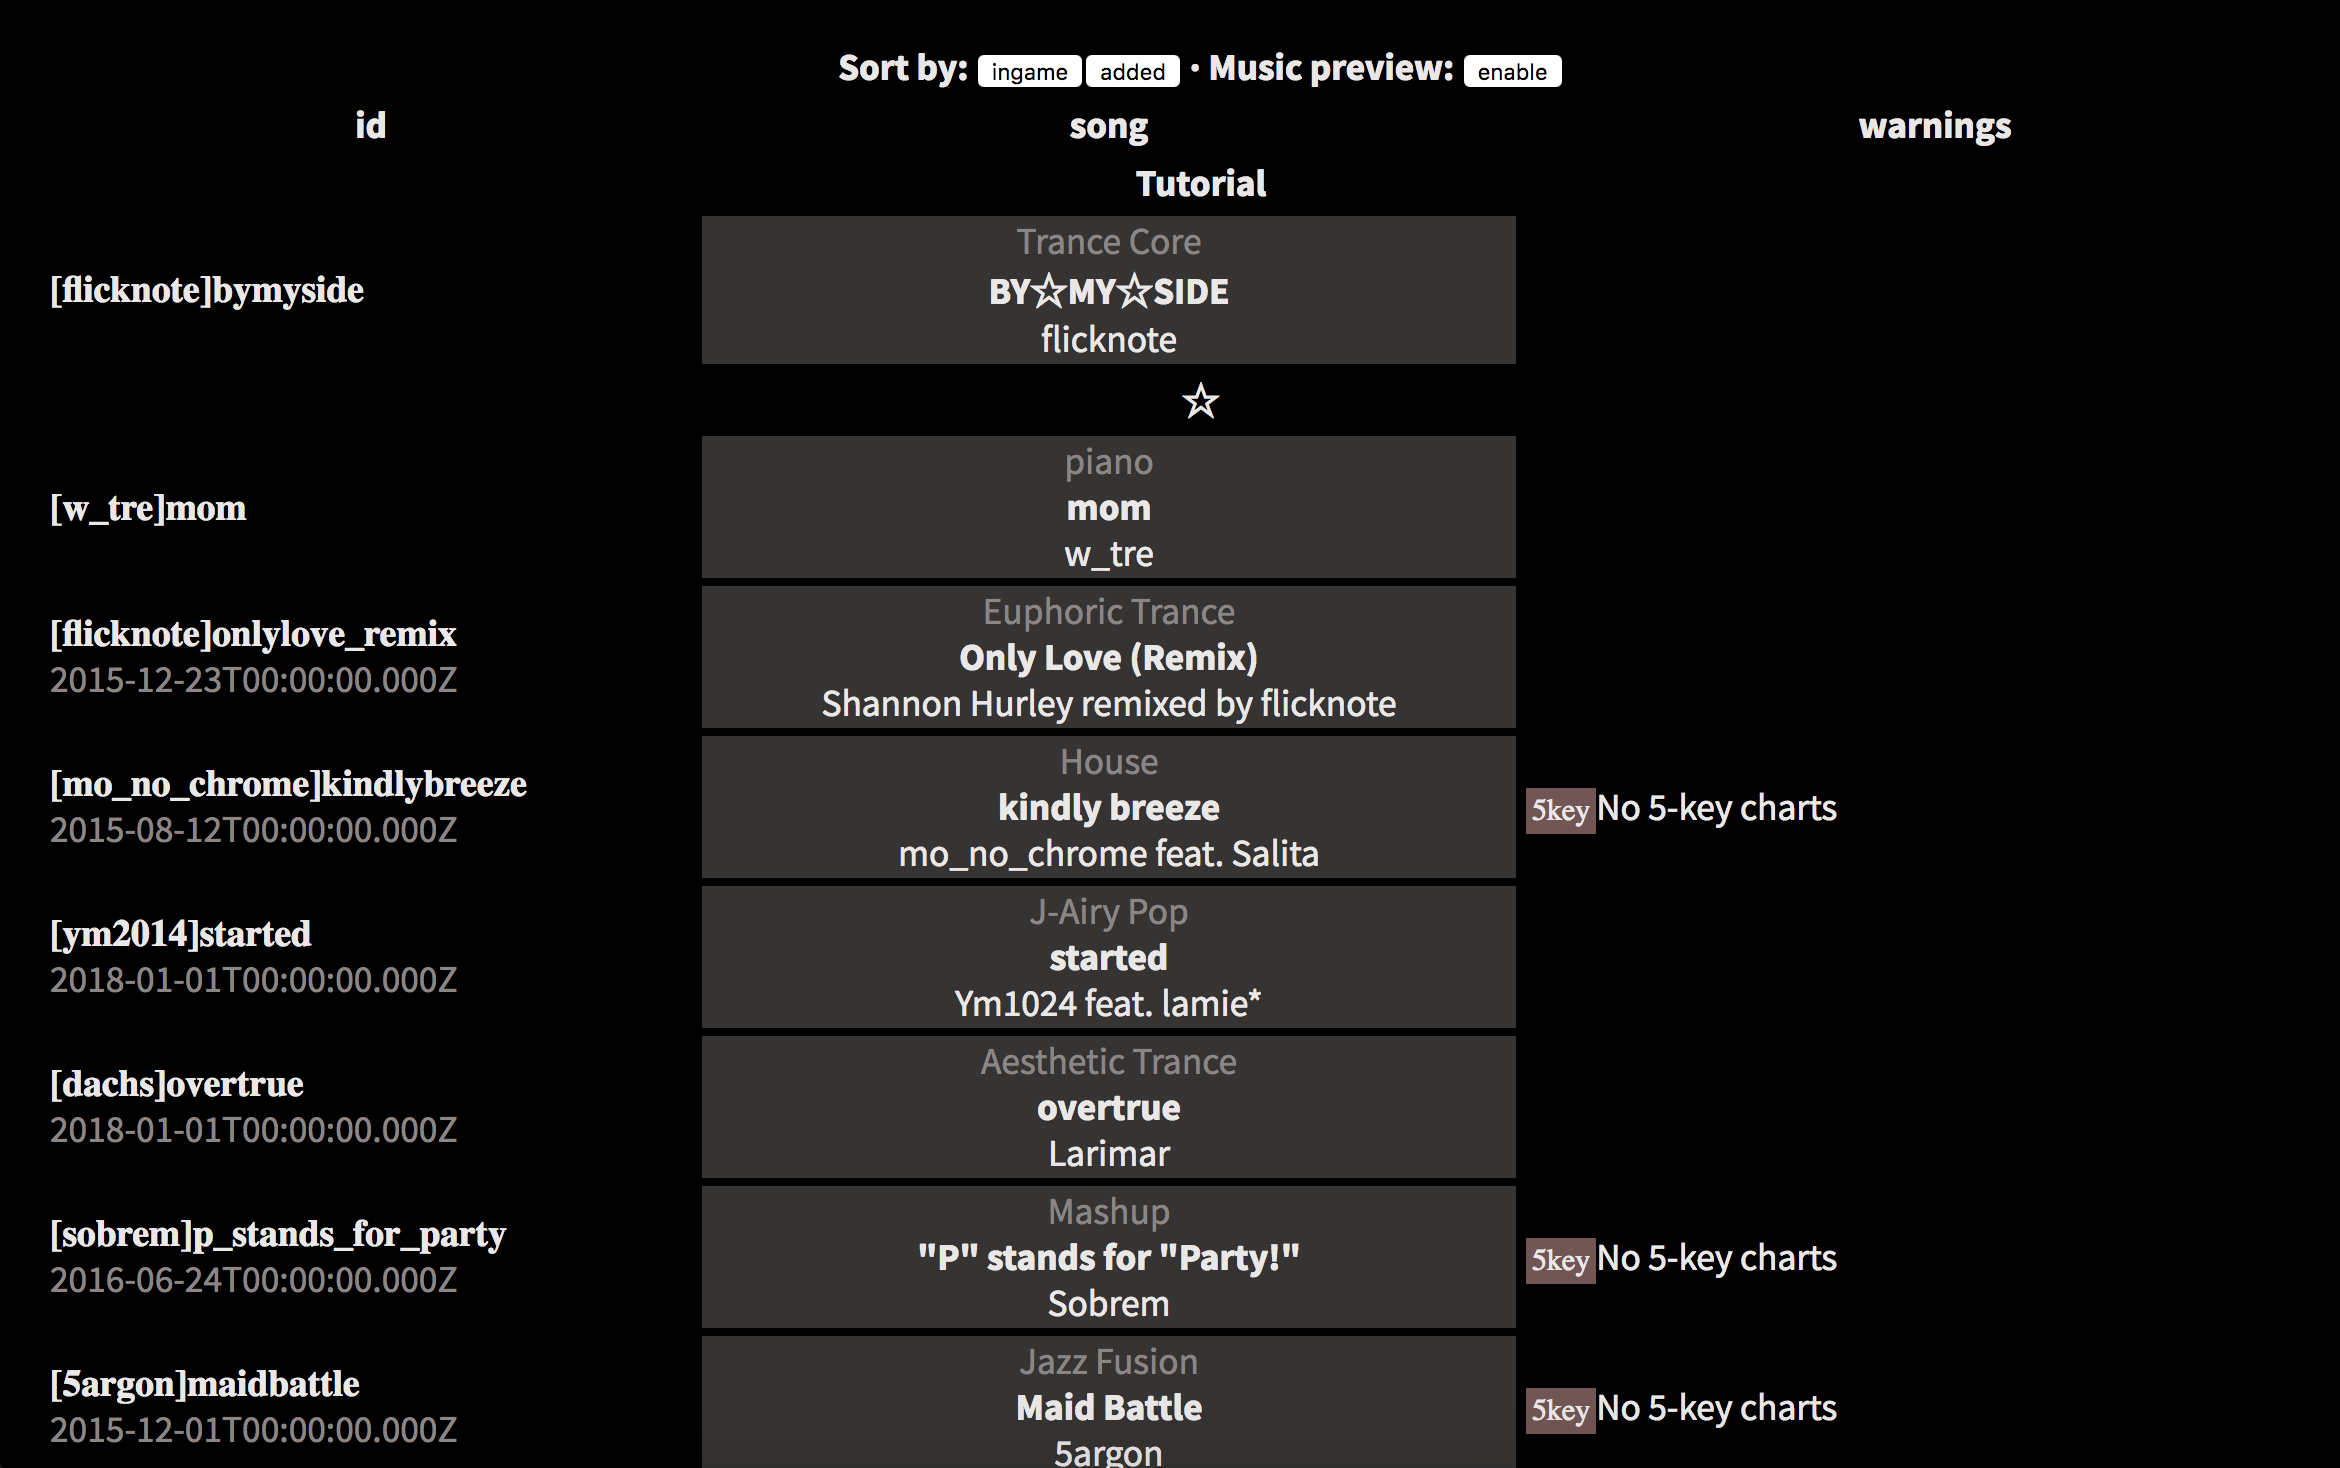Click the 5key badge on the Maid Battle row
This screenshot has height=1468, width=2340.
[x=1559, y=1409]
